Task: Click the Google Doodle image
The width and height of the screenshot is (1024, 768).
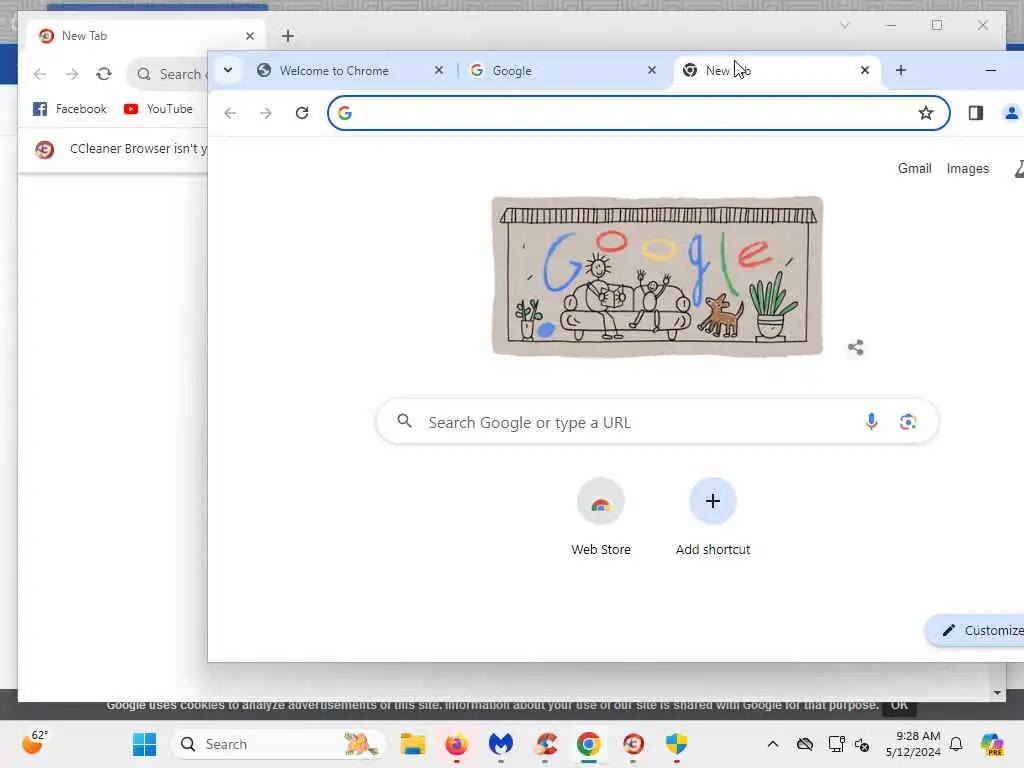Action: tap(657, 276)
